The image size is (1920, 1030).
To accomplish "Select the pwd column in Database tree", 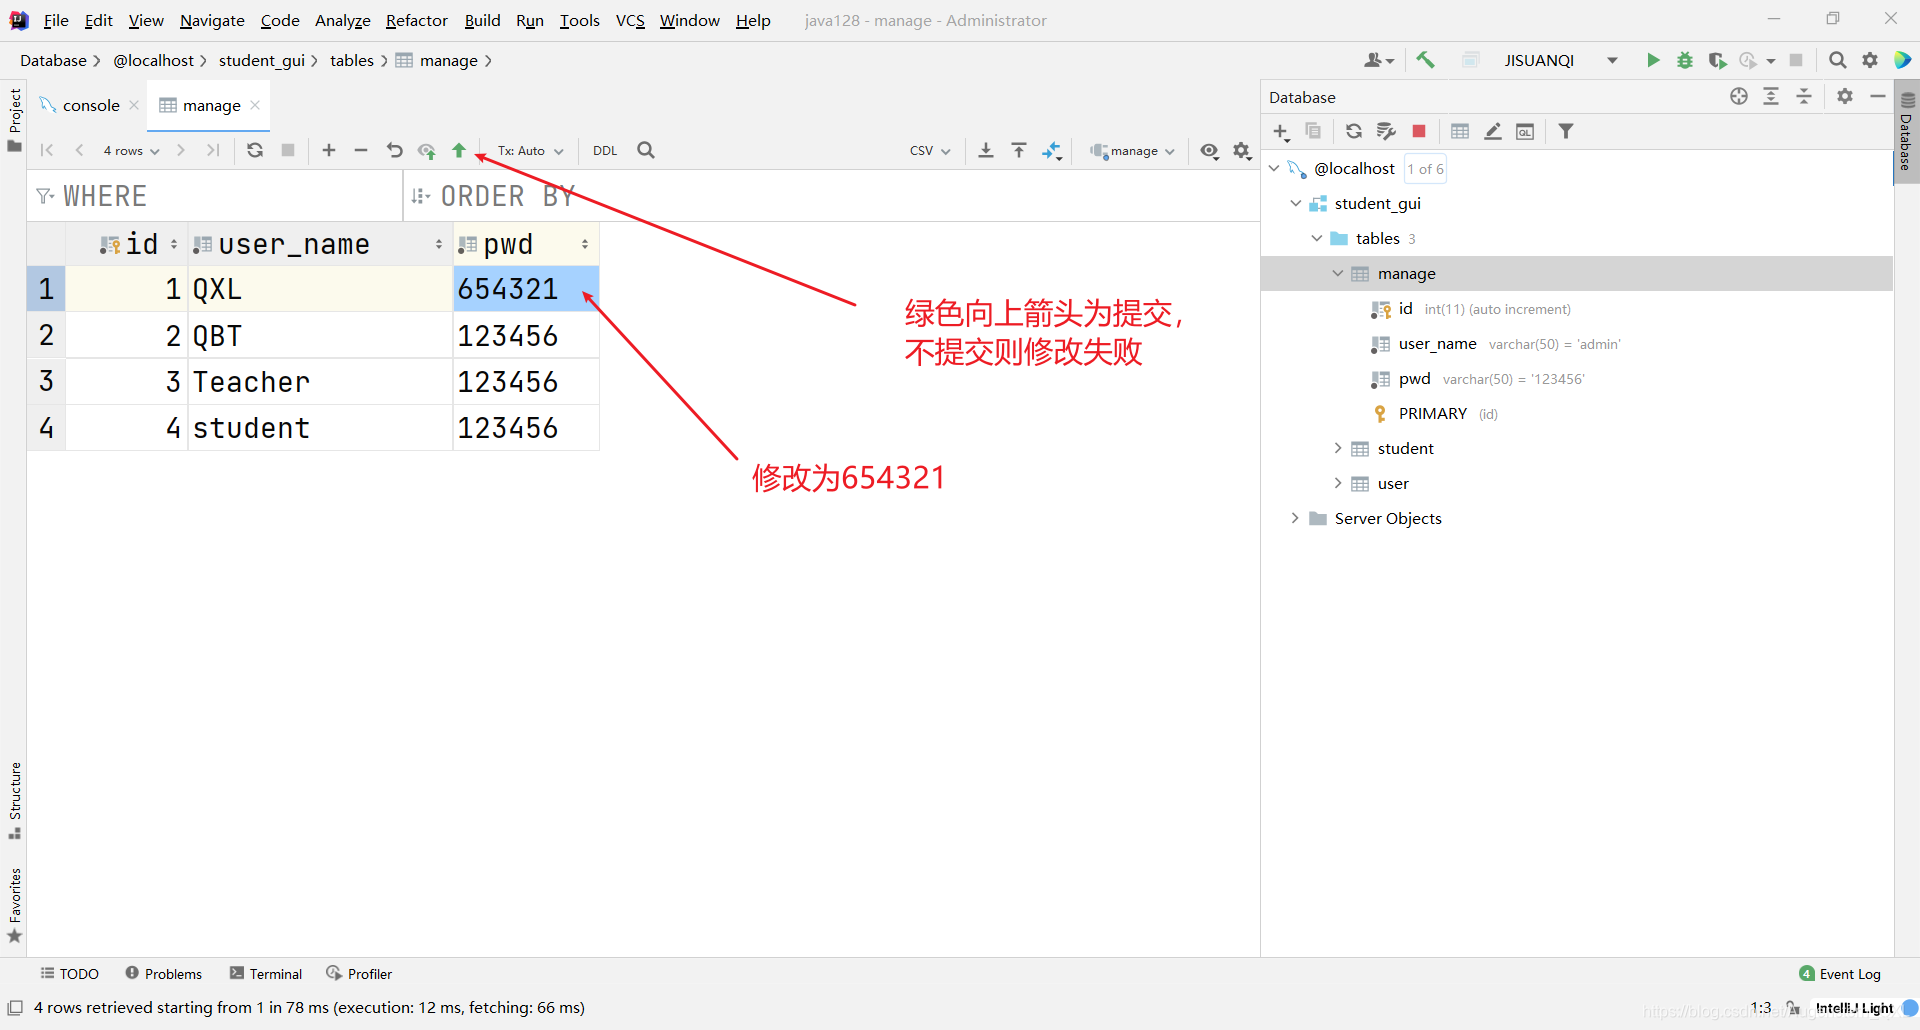I will coord(1414,379).
